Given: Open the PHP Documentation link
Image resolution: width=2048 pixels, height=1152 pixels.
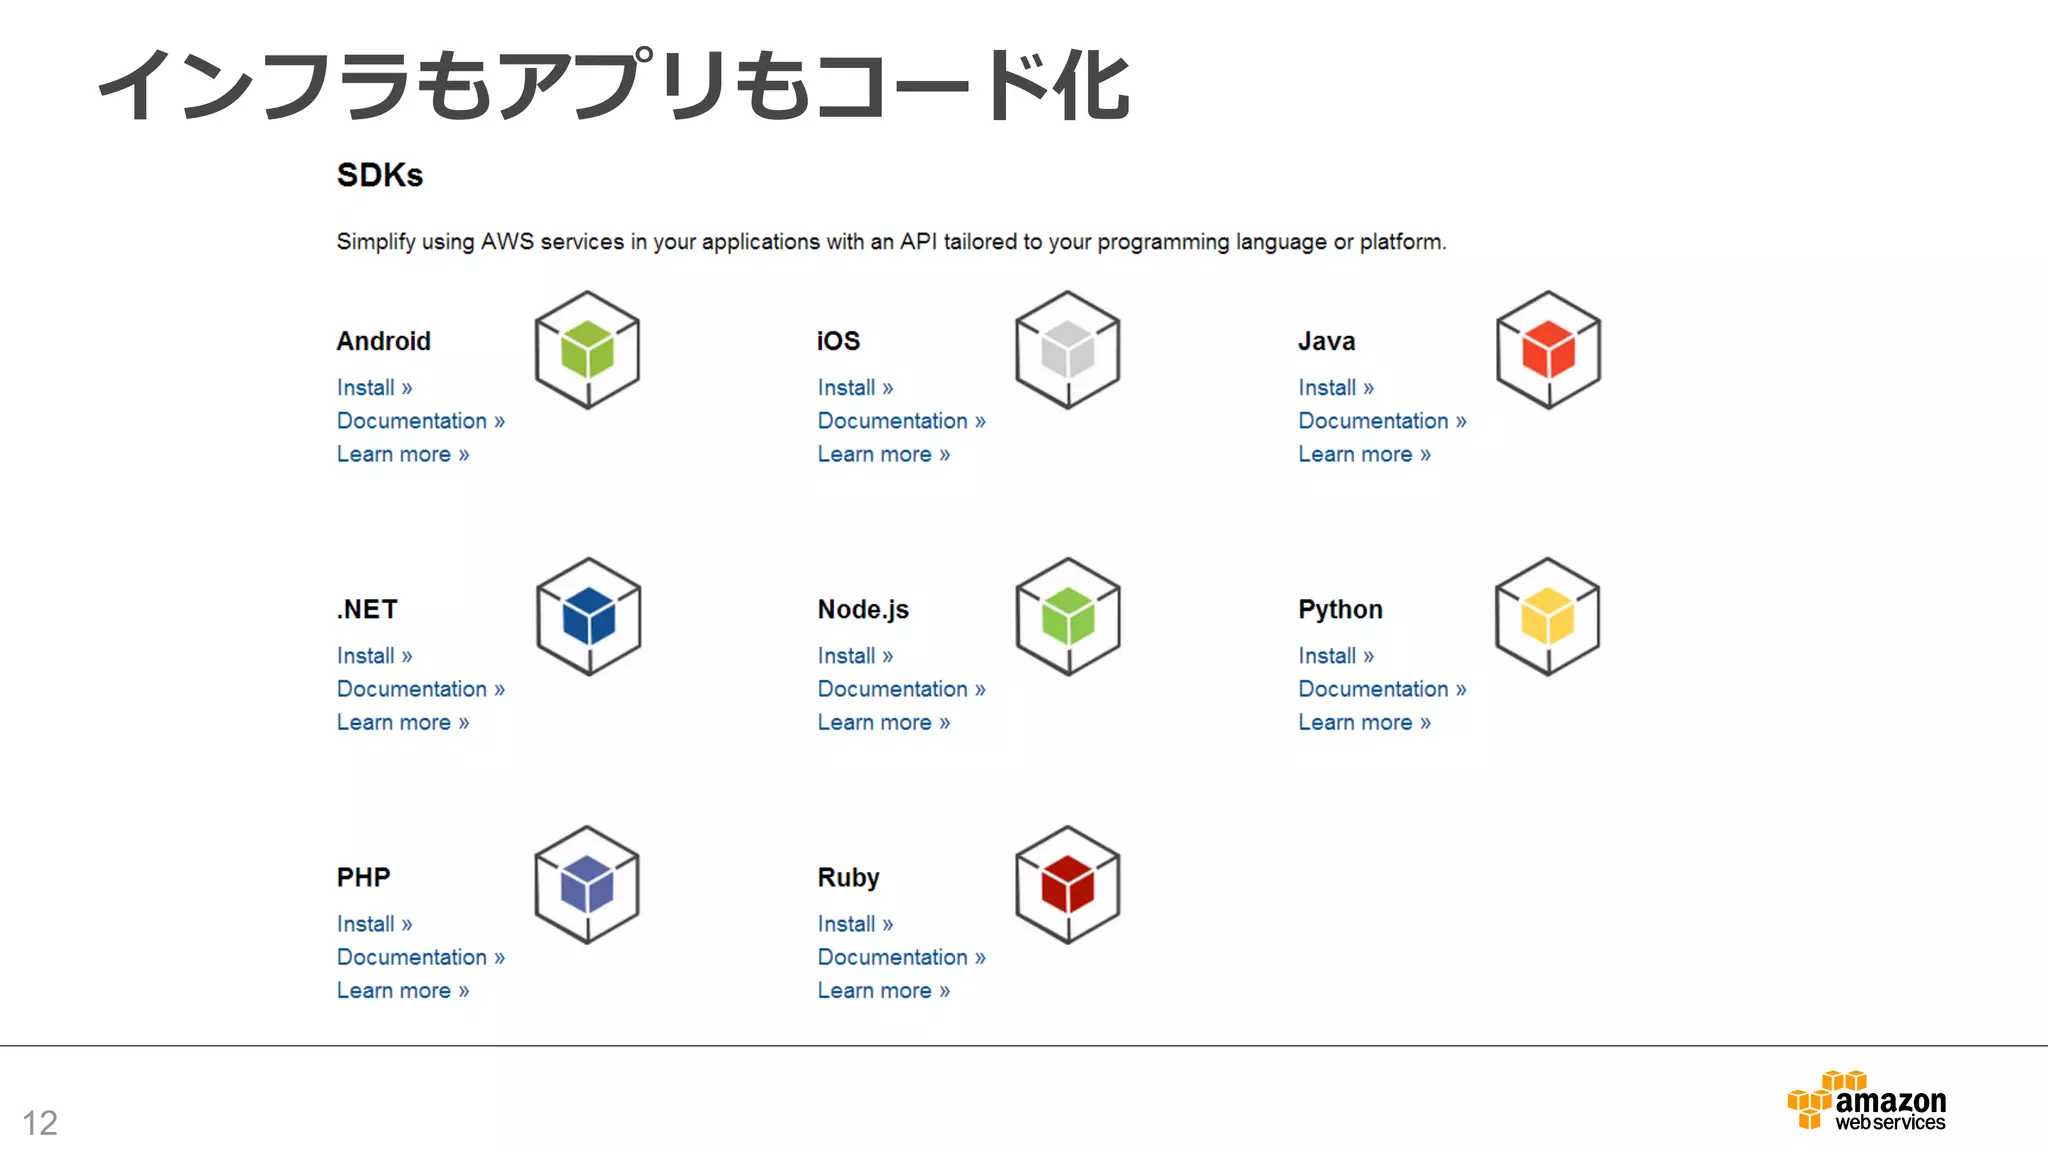Looking at the screenshot, I should pyautogui.click(x=420, y=957).
